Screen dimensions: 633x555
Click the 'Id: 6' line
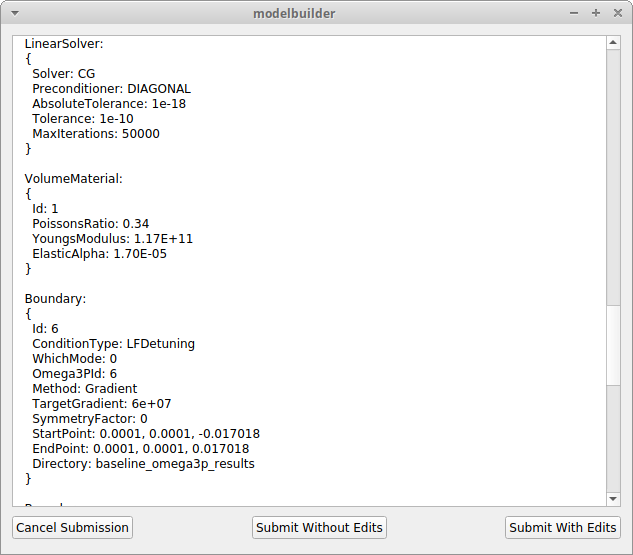[45, 329]
